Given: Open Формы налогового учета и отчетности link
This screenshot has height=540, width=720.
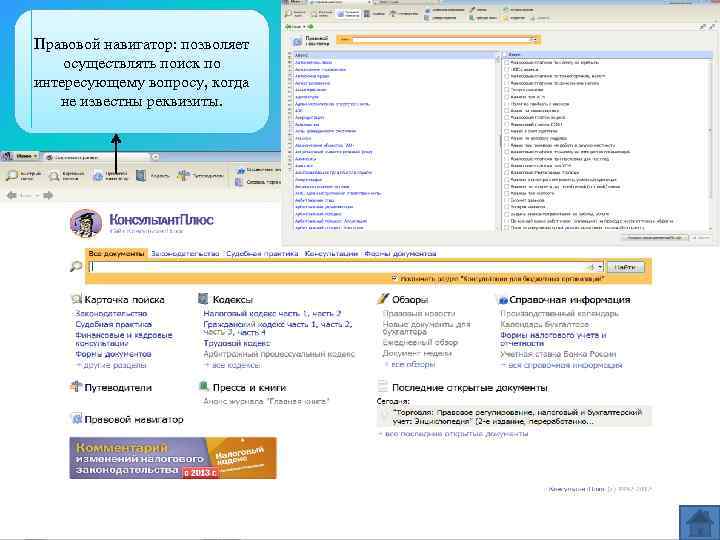Looking at the screenshot, I should click(553, 339).
